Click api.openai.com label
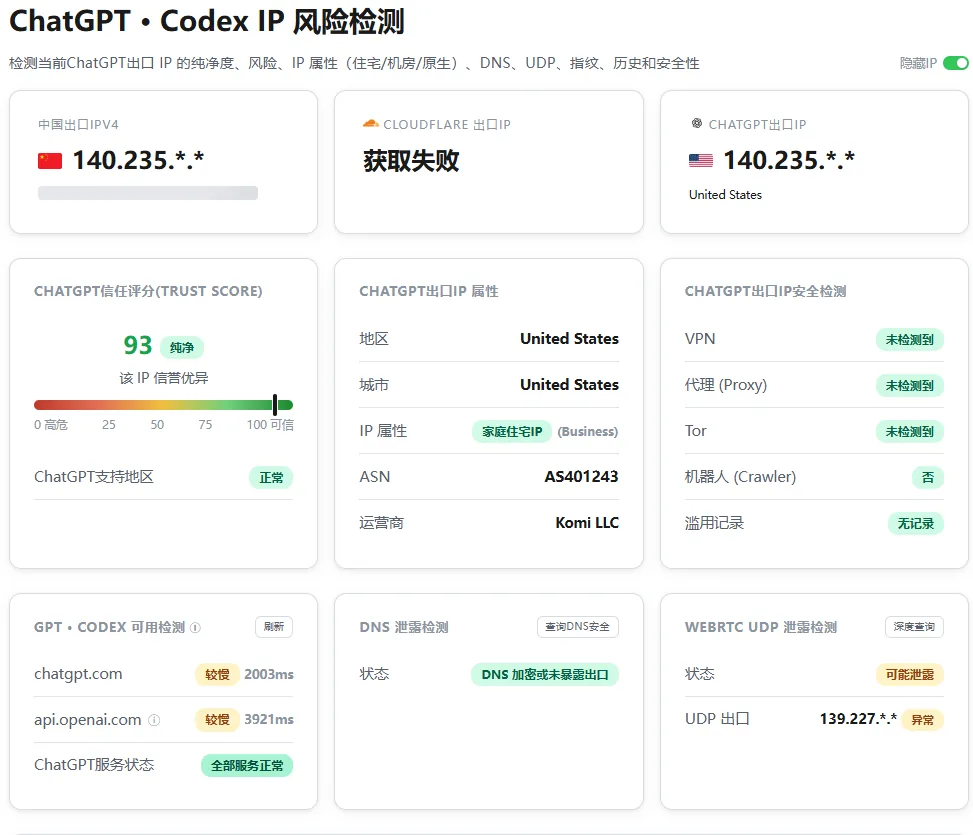The image size is (973, 835). pyautogui.click(x=87, y=720)
